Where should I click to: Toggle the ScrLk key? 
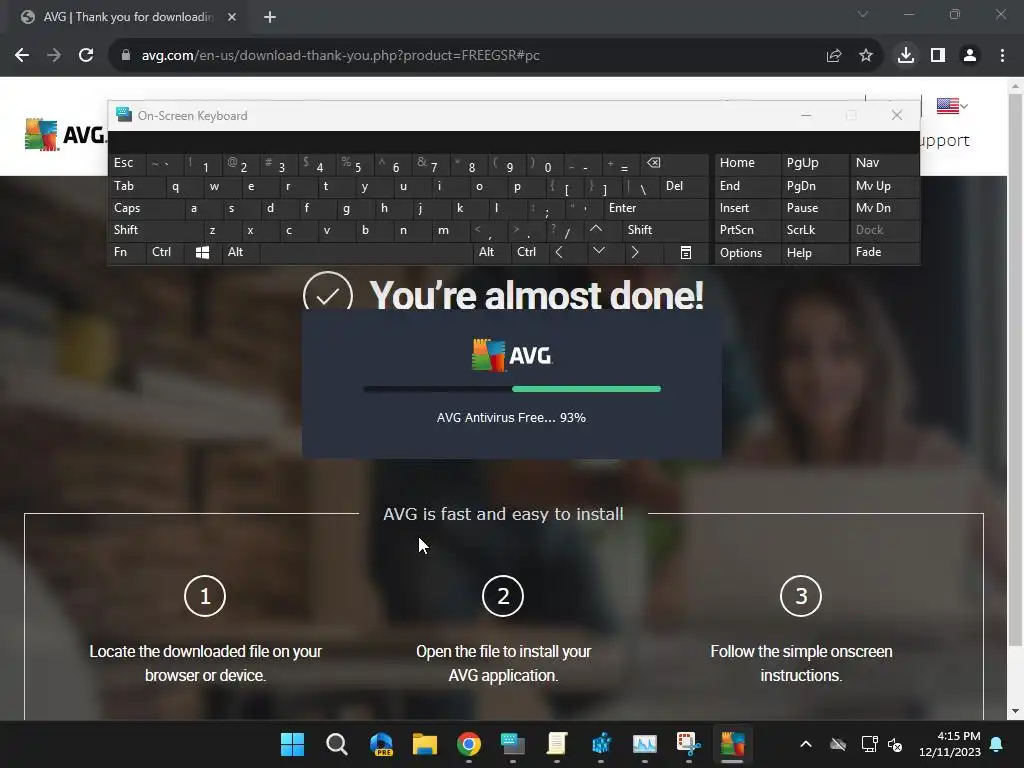(814, 230)
